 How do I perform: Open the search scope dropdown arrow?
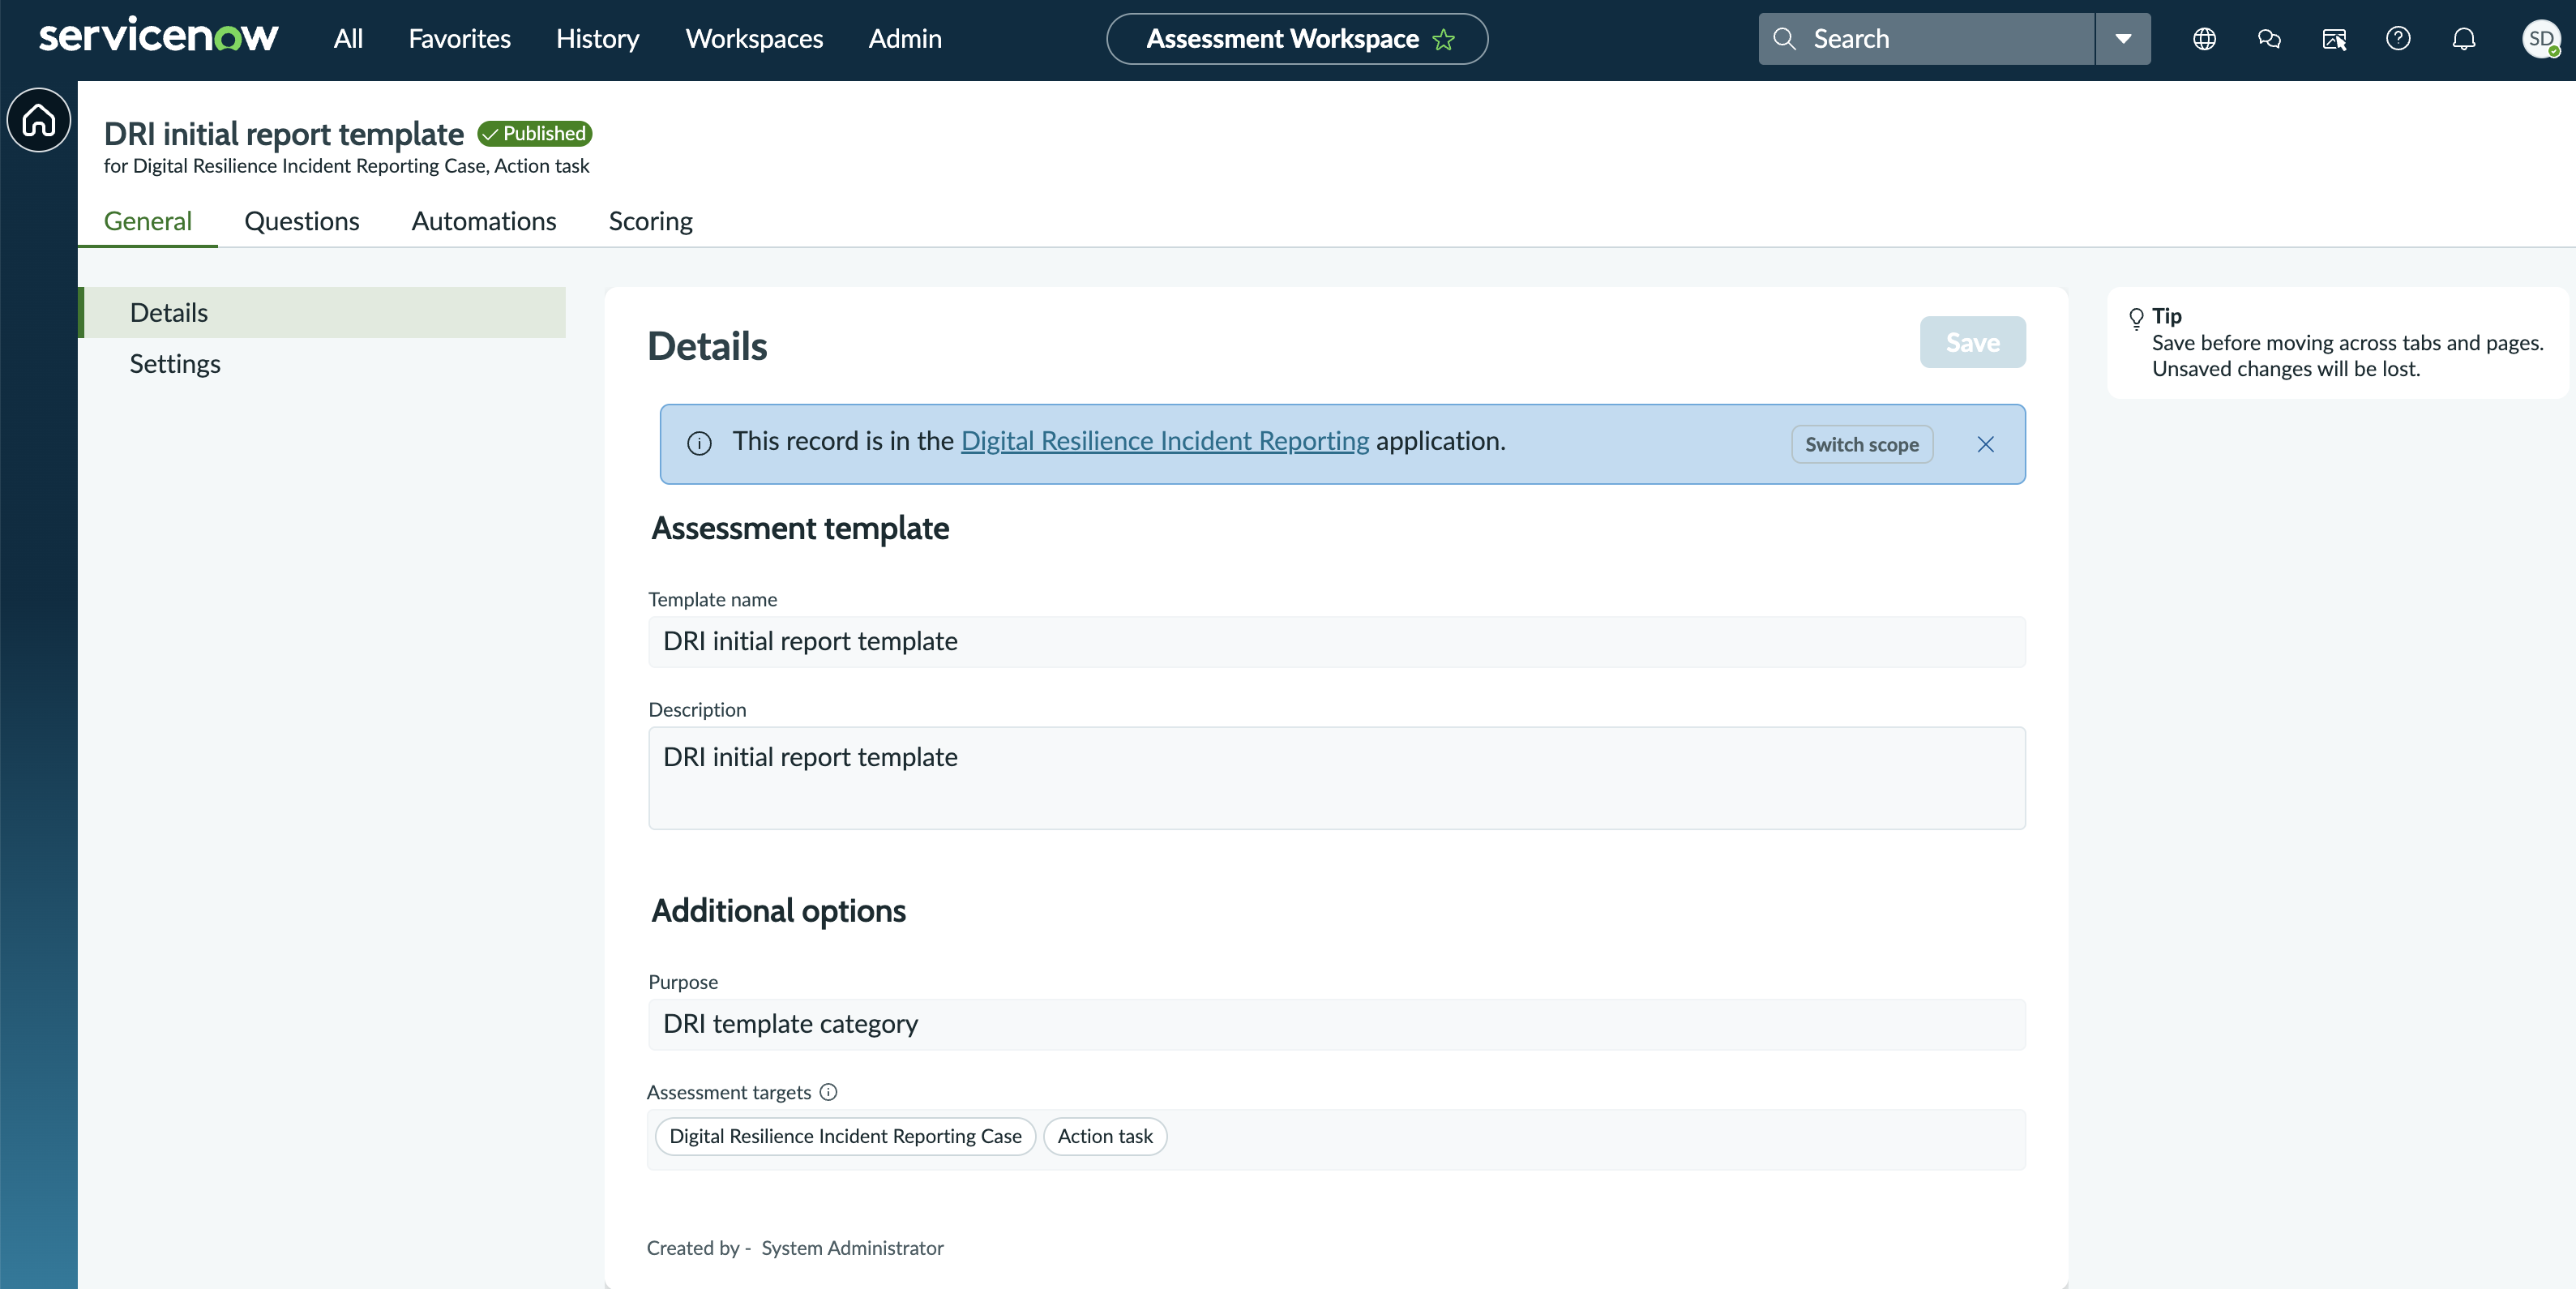[2123, 39]
